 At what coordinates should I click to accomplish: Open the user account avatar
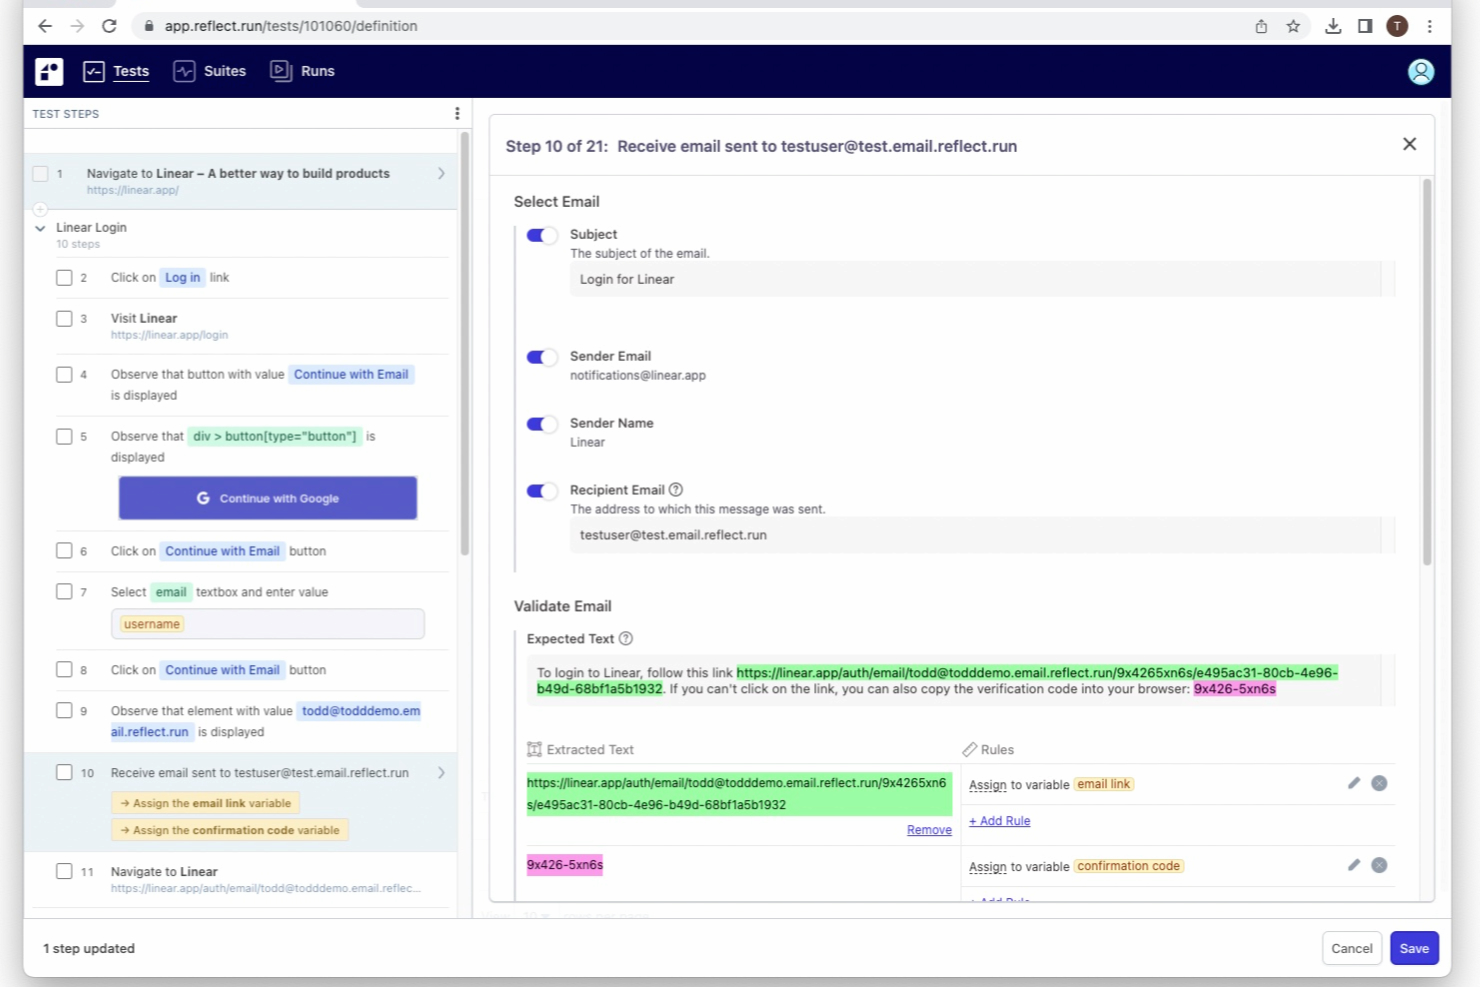(1421, 71)
